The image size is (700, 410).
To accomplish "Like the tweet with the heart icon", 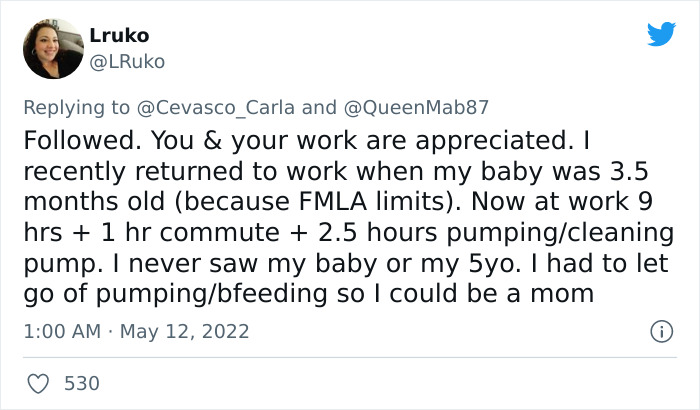I will pos(39,382).
